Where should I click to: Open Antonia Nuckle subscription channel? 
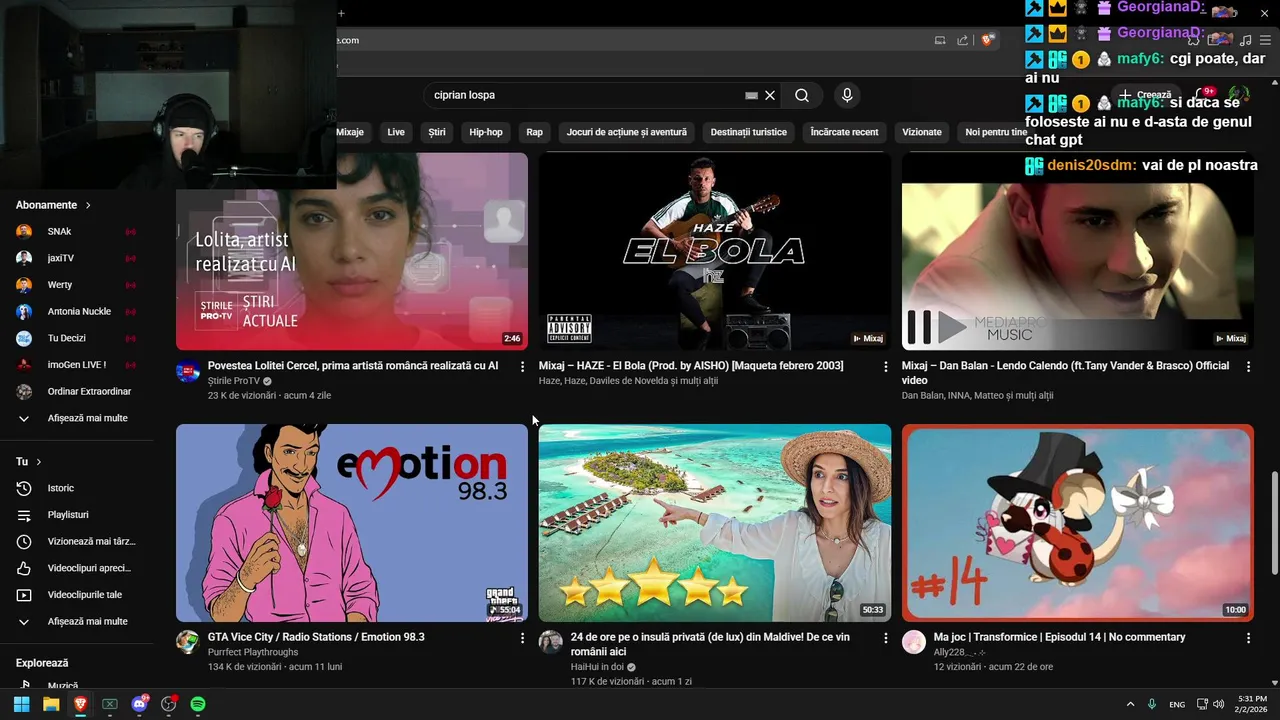pos(80,311)
